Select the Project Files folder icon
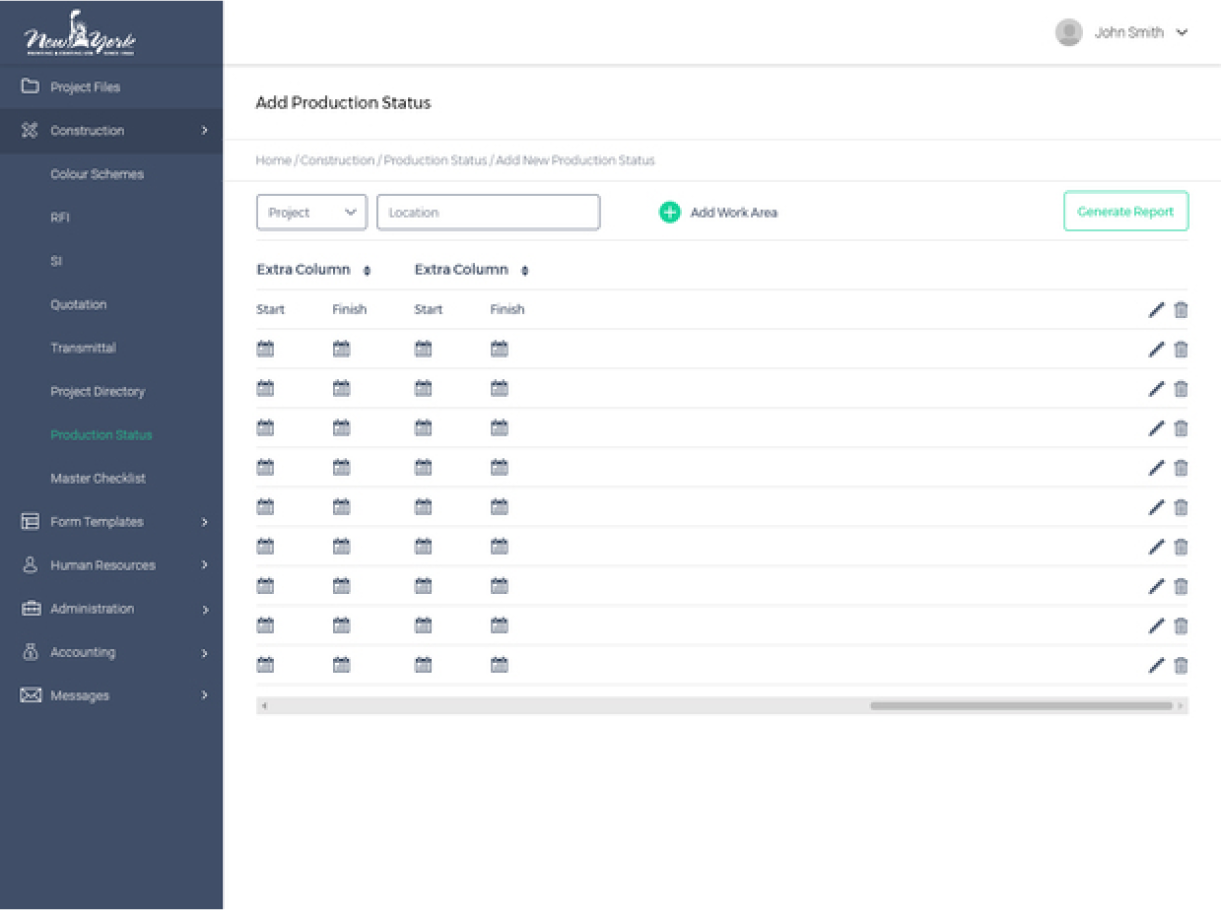Screen dimensions: 1221x910 (x=29, y=87)
